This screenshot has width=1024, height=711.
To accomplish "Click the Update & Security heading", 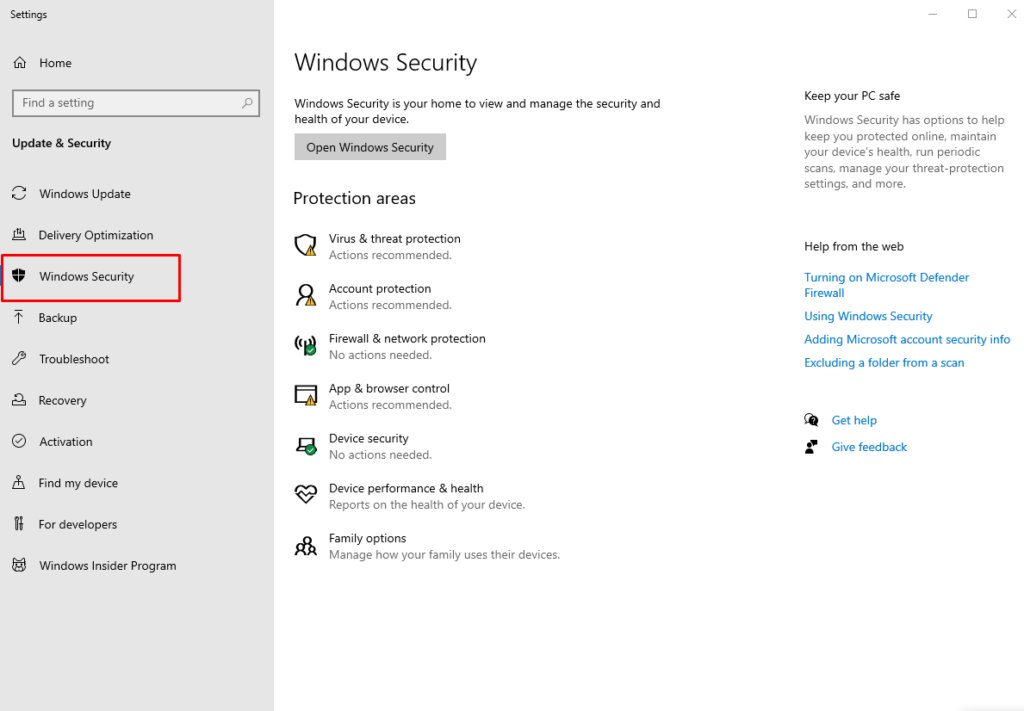I will click(x=61, y=143).
